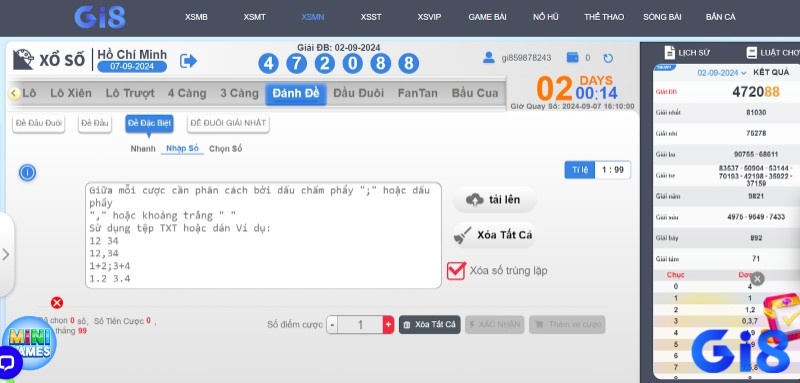
Task: Click the Tỉ lệ odds button
Action: pyautogui.click(x=580, y=170)
